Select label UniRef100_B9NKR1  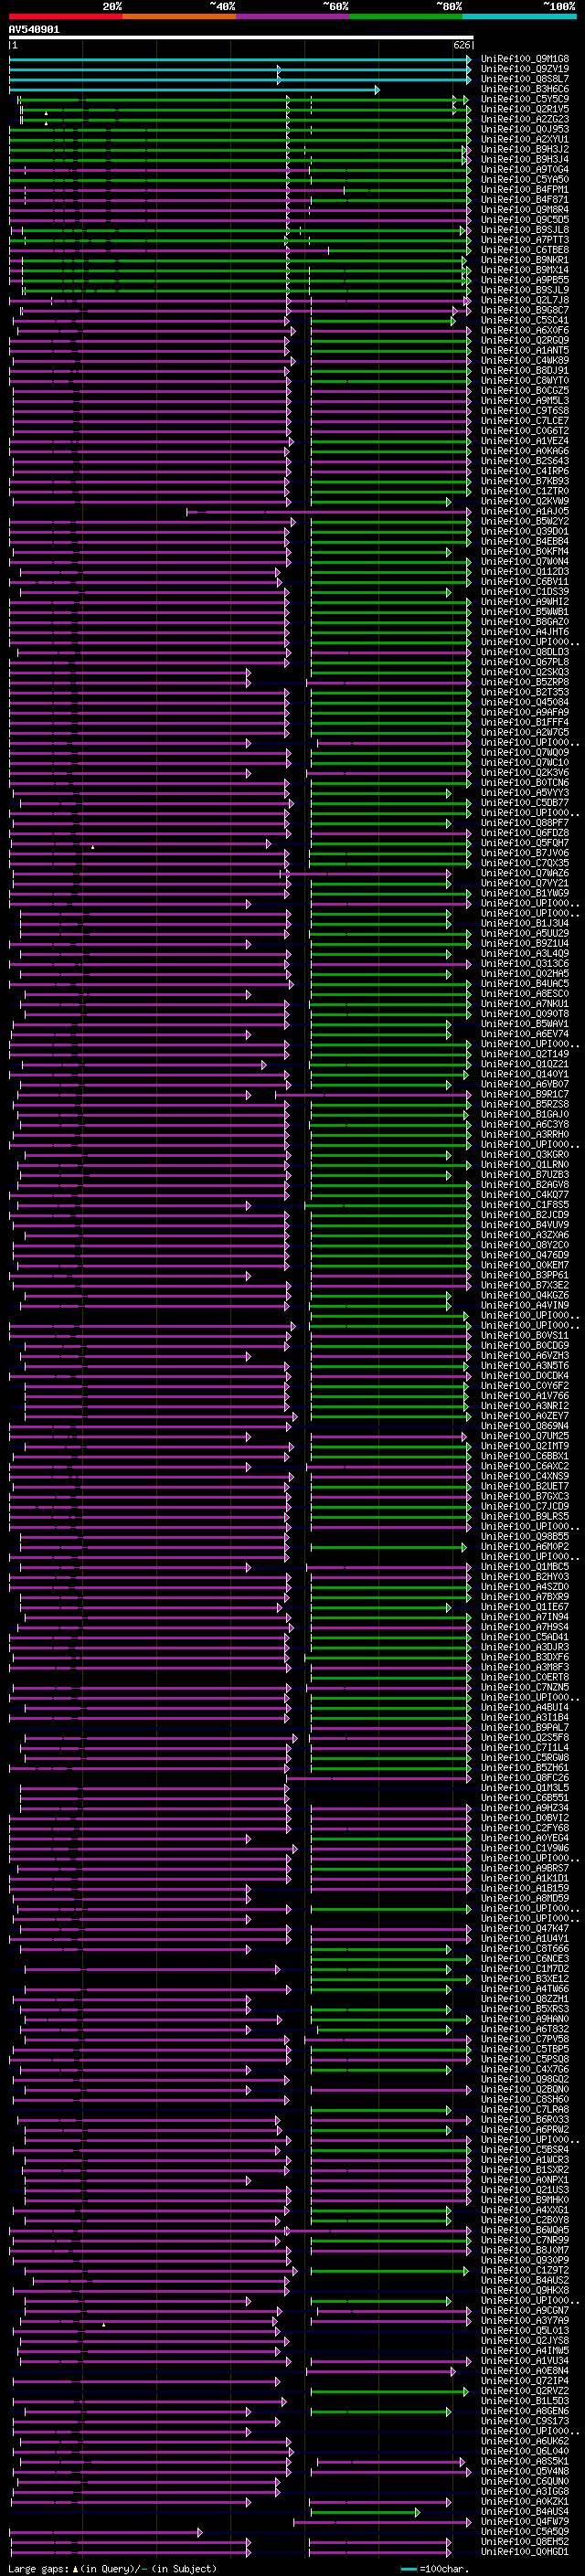tap(525, 260)
